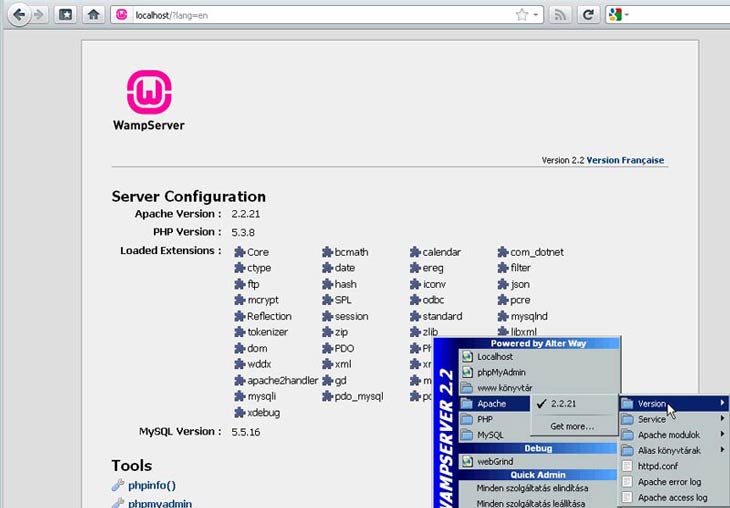This screenshot has height=508, width=730.
Task: Click the Localhost globe icon in tray menu
Action: [x=467, y=357]
